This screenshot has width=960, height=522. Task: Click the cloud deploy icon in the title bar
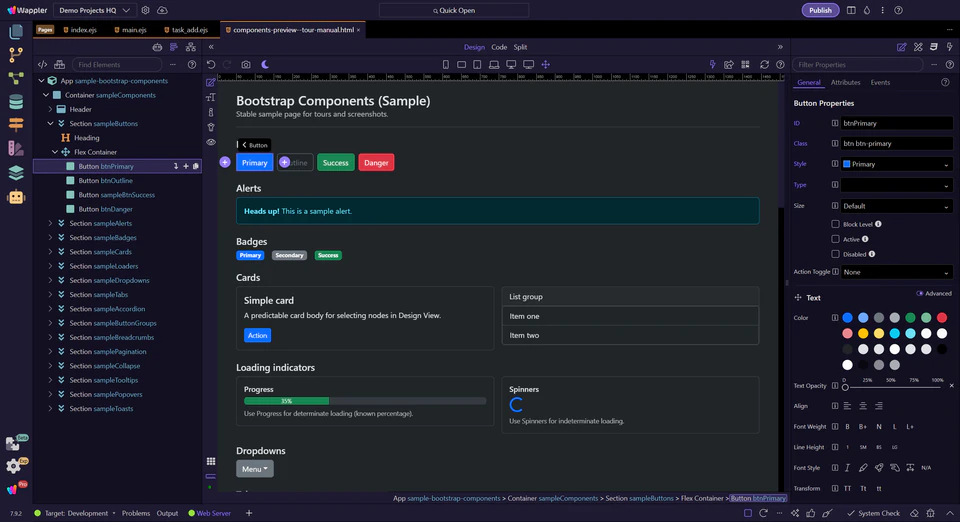tap(162, 10)
